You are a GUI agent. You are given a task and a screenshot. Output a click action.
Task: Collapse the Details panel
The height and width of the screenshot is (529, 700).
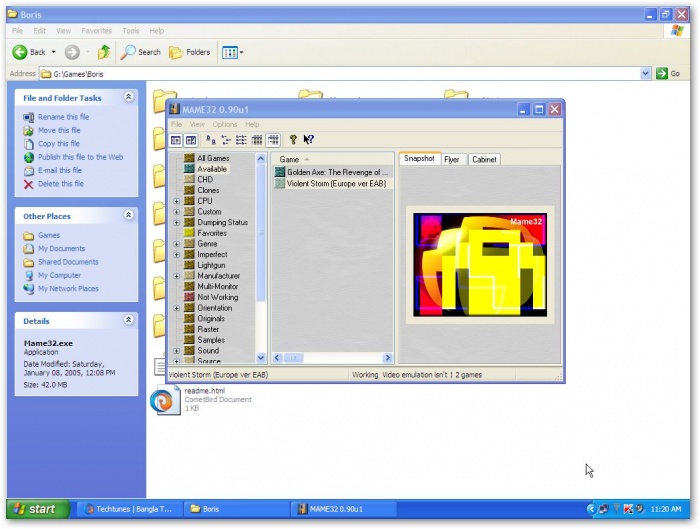click(129, 320)
